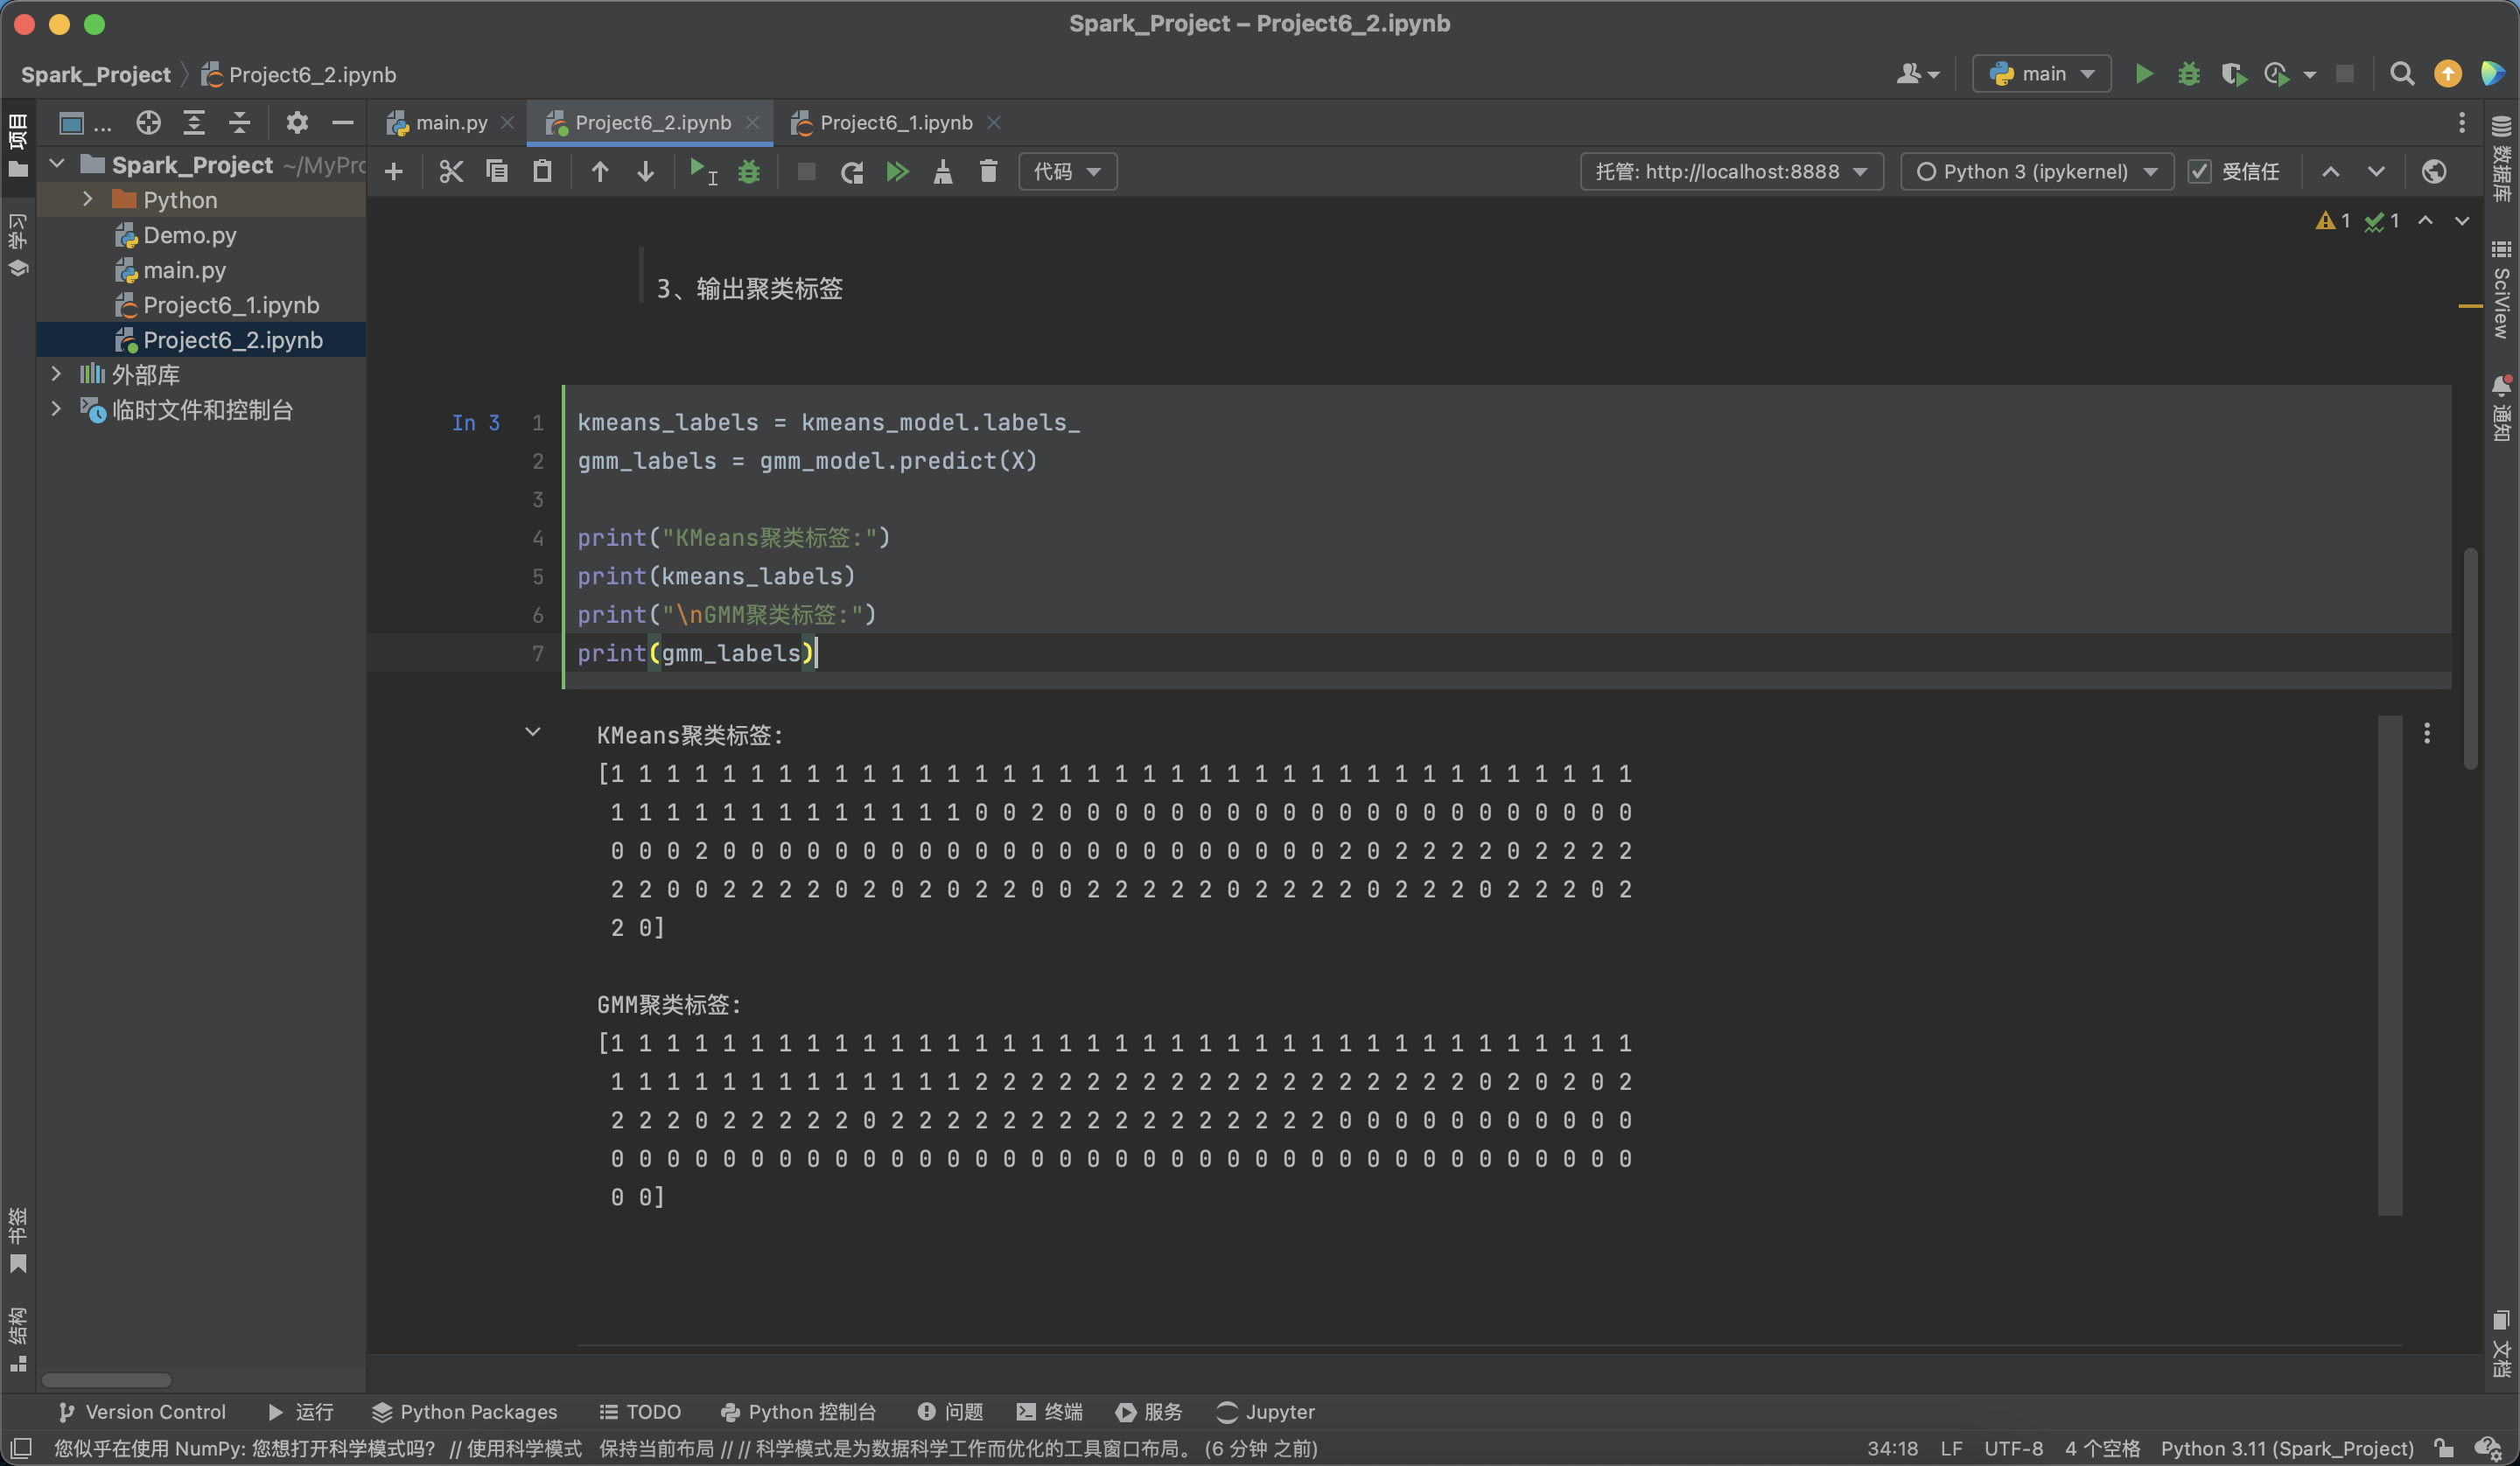Viewport: 2520px width, 1466px height.
Task: Switch to main.py tab
Action: pos(451,122)
